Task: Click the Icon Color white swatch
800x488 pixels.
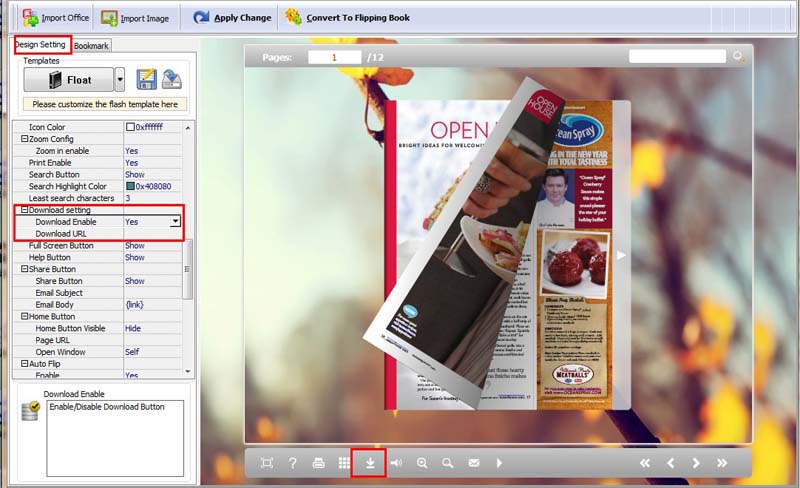Action: [130, 127]
